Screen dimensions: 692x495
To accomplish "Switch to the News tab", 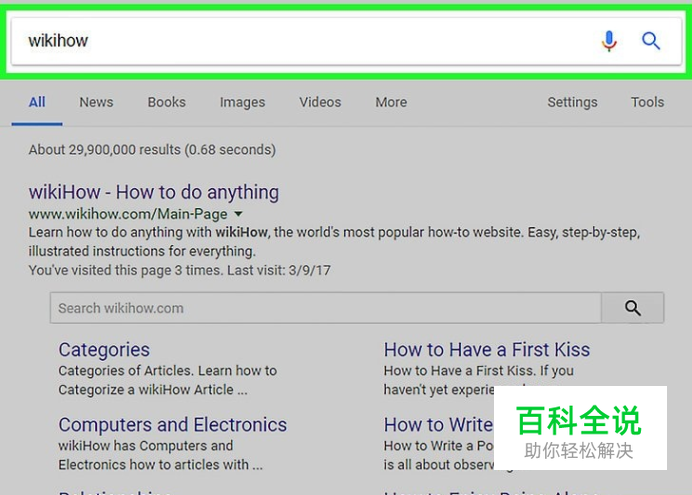I will click(96, 102).
